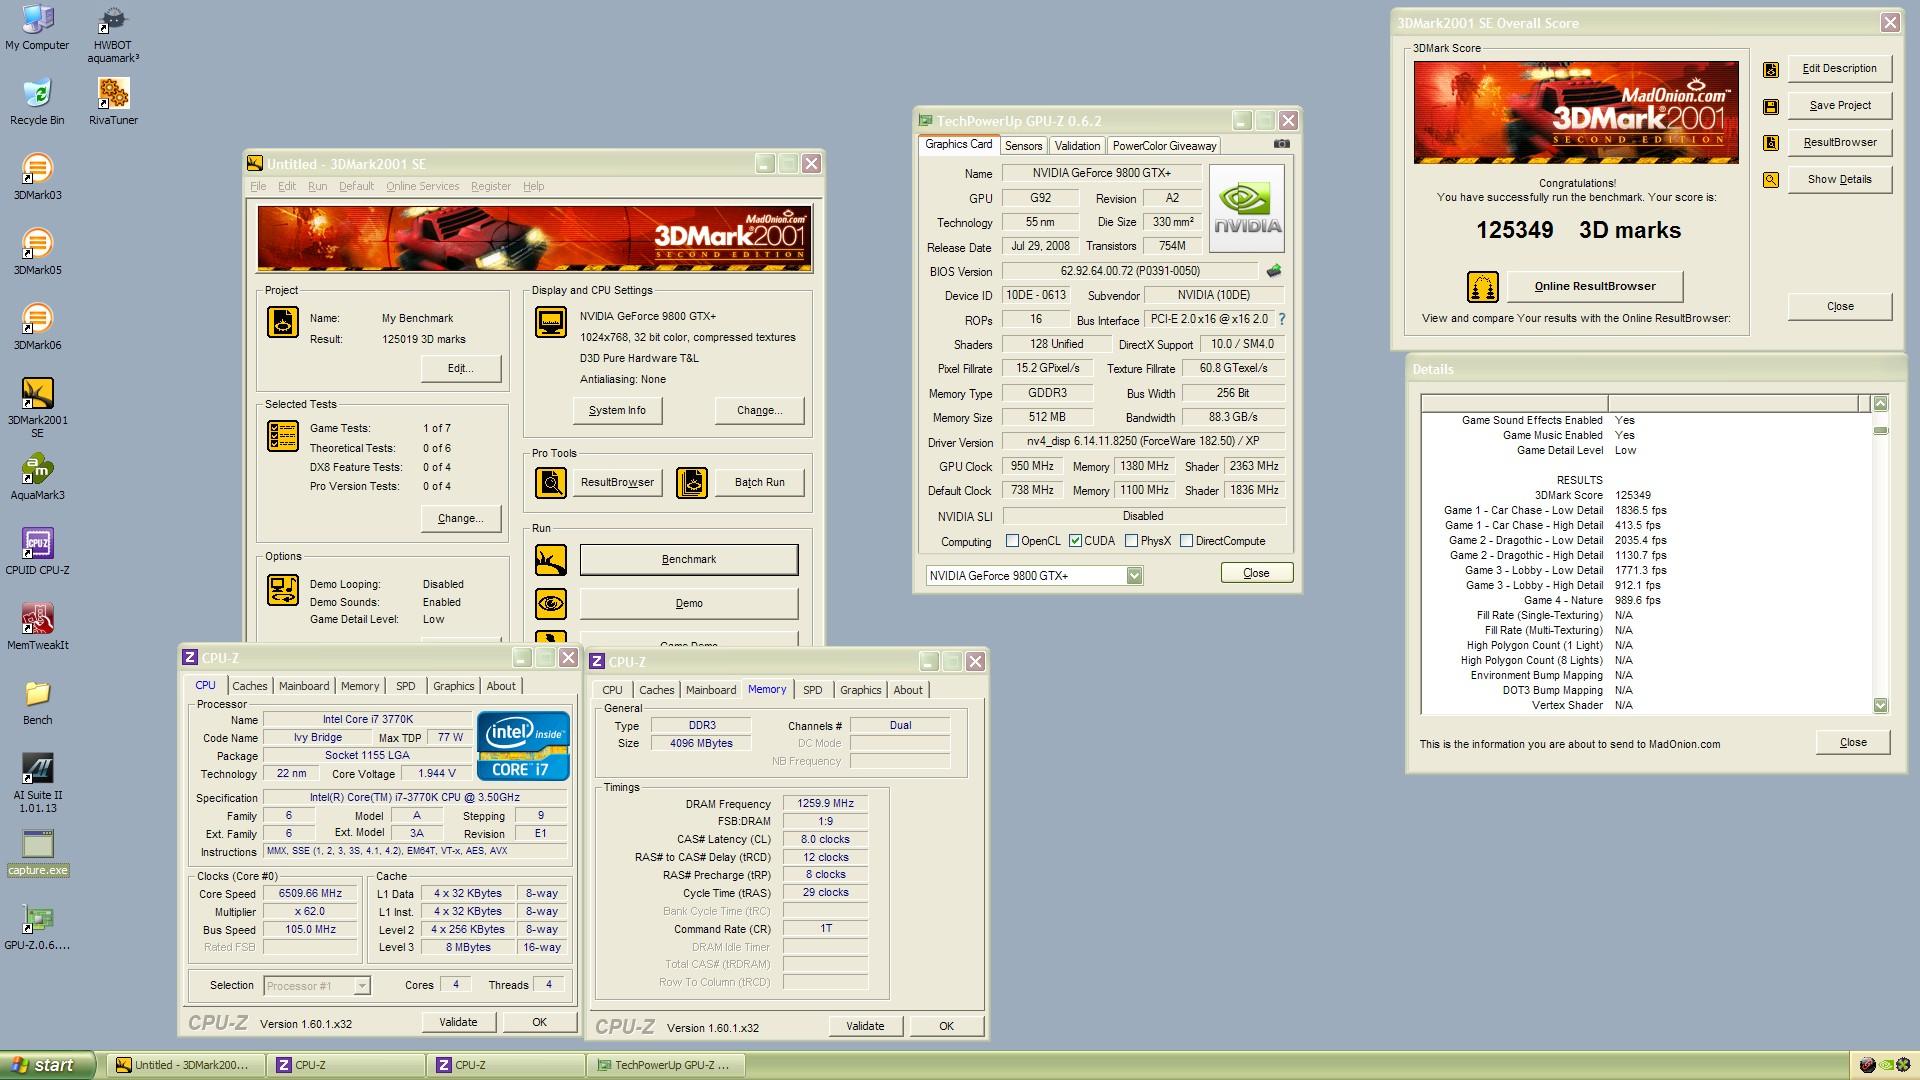This screenshot has width=1920, height=1080.
Task: Toggle the CUDA checkbox in GPU-Z
Action: (x=1075, y=541)
